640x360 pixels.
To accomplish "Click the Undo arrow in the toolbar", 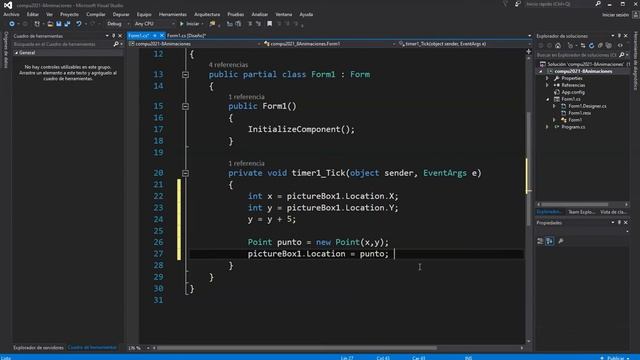I will 78,24.
